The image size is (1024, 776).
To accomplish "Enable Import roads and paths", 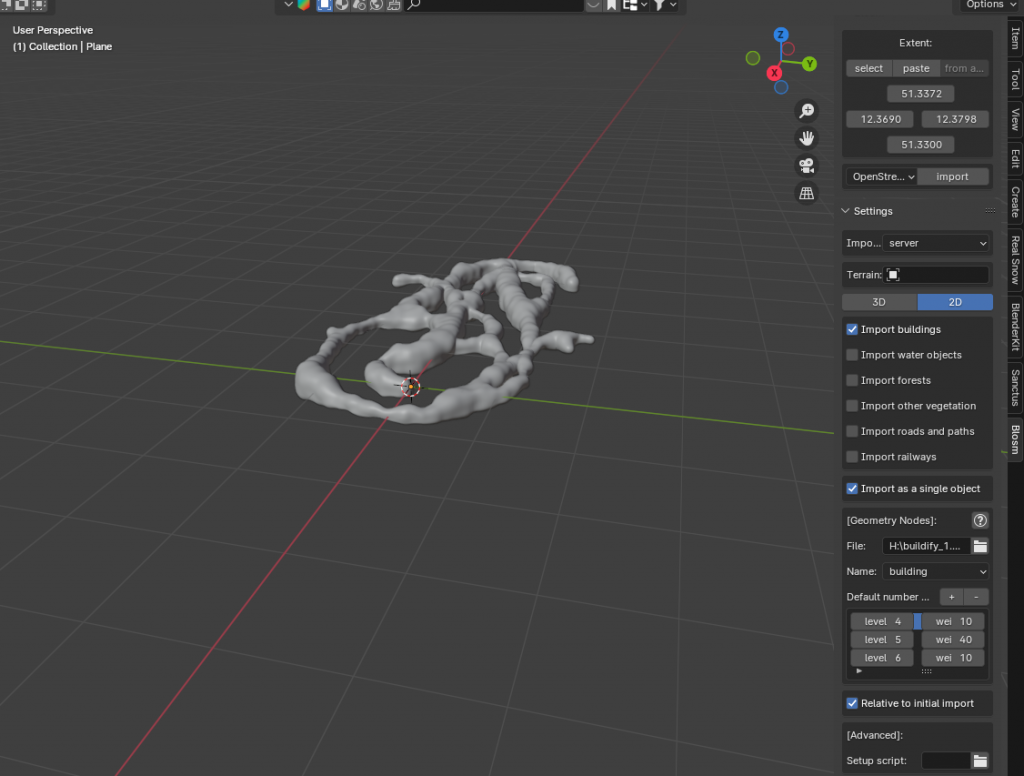I will (852, 431).
